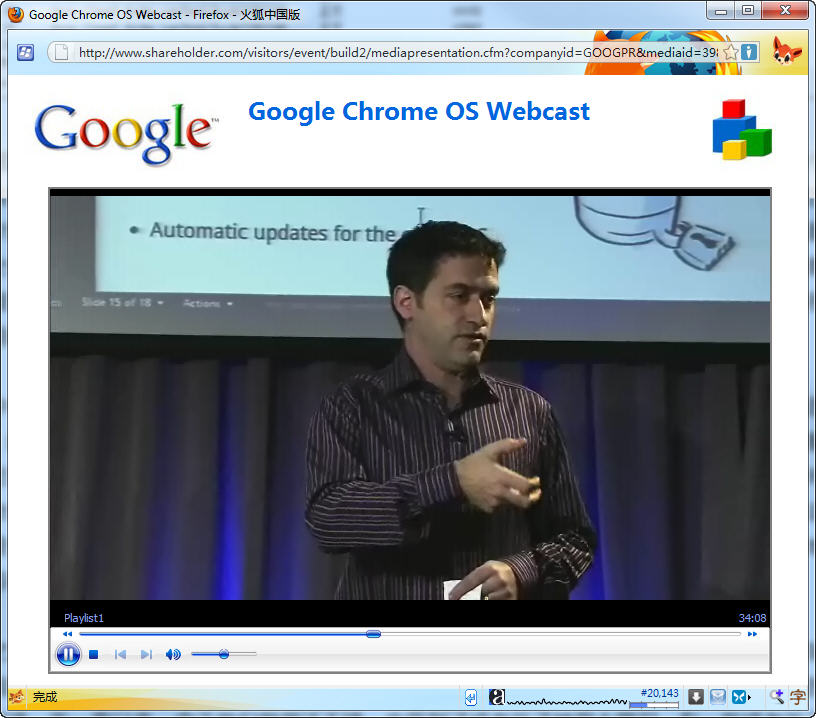This screenshot has height=718, width=816.
Task: Click the Windows-style icon left of address bar
Action: [x=26, y=53]
